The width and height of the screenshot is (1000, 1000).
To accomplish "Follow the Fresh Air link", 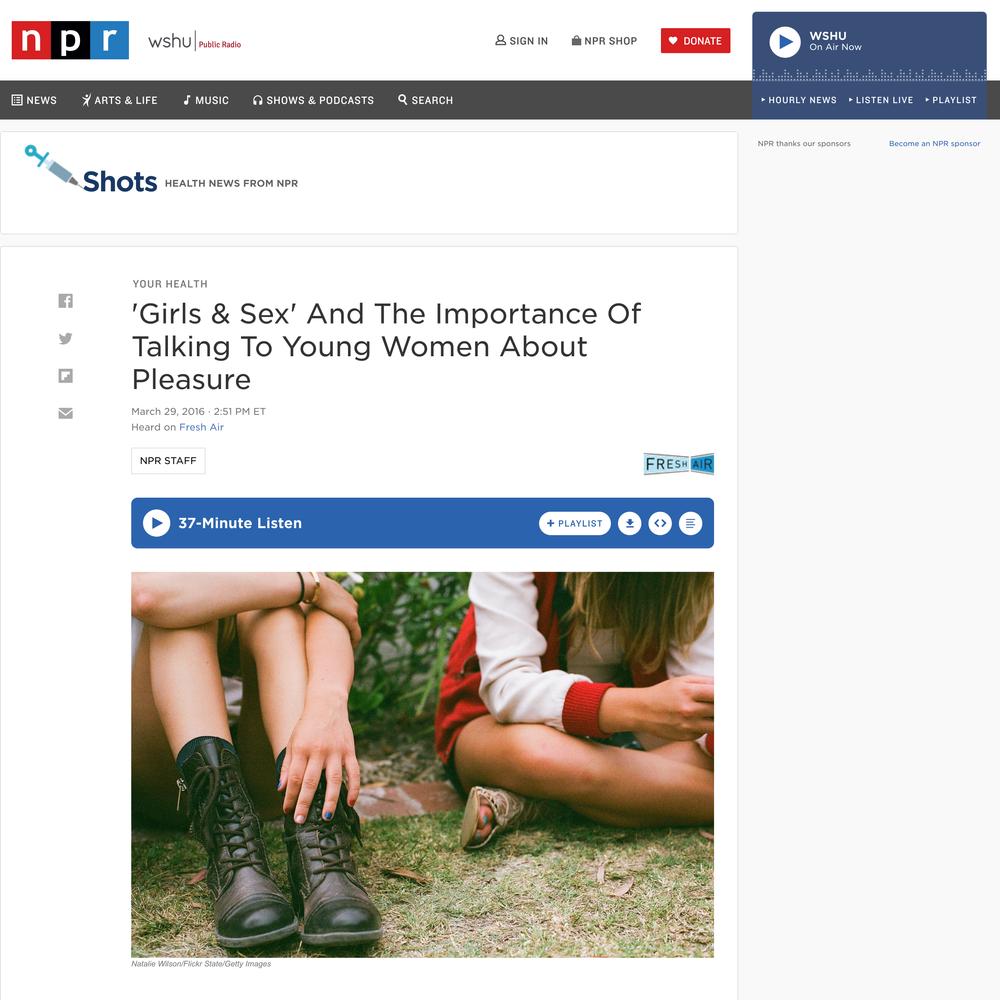I will point(202,427).
